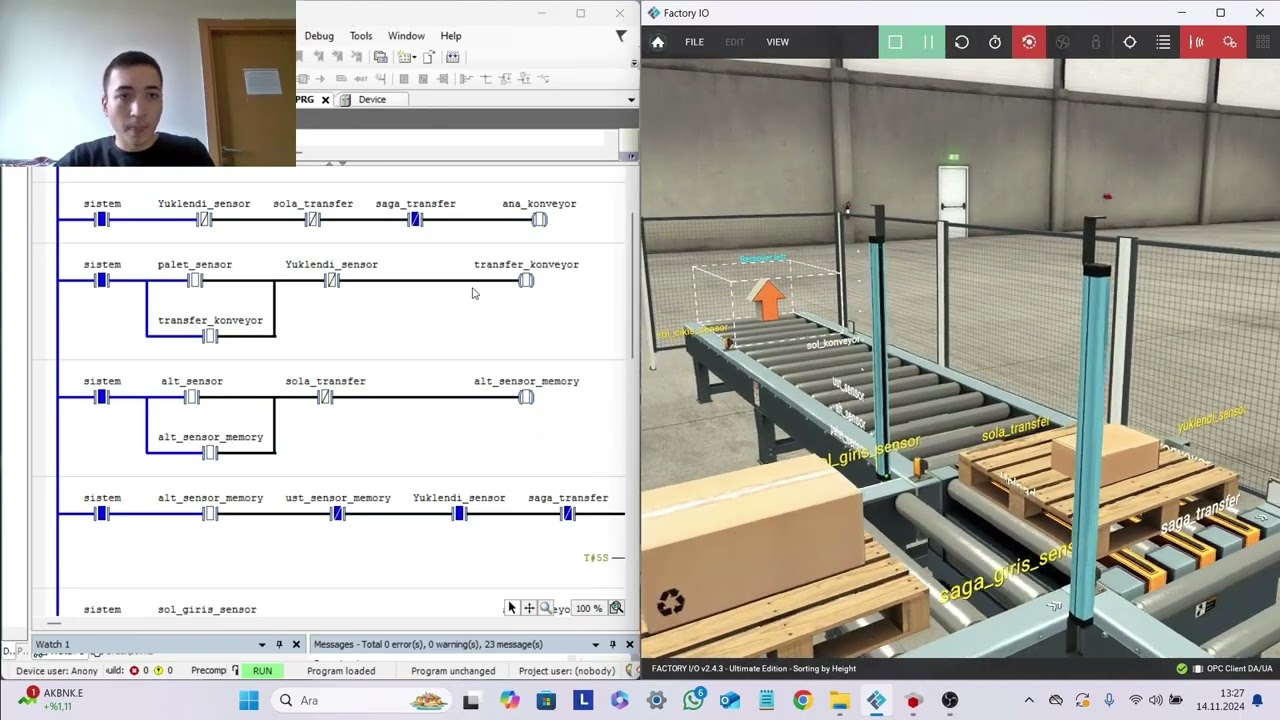This screenshot has width=1280, height=720.
Task: Show hidden system tray icons
Action: pyautogui.click(x=1029, y=701)
